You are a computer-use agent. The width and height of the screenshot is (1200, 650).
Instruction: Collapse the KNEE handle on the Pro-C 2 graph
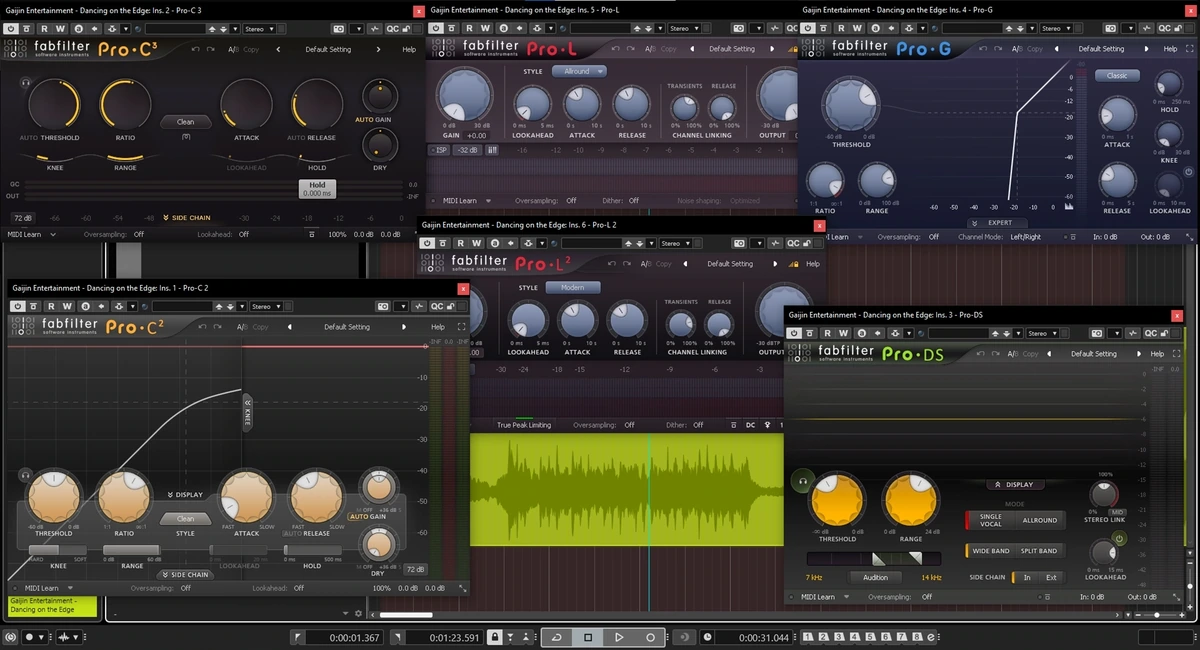(248, 412)
